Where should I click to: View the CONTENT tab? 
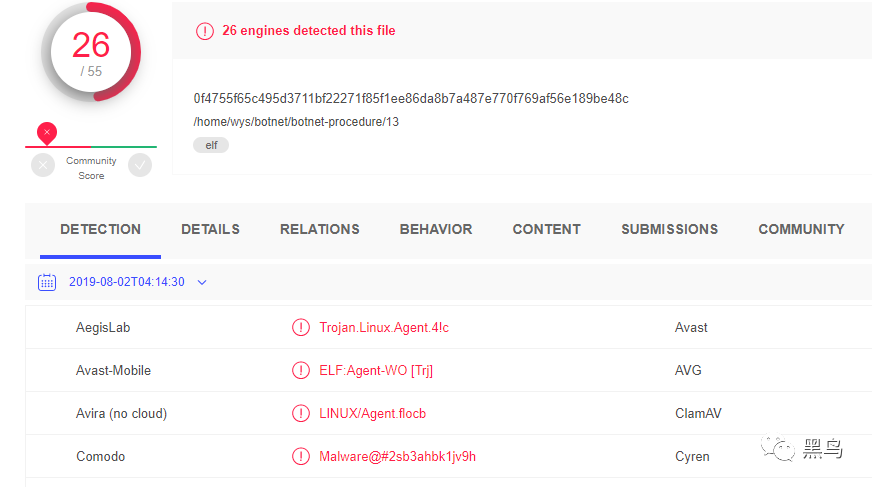(x=546, y=229)
